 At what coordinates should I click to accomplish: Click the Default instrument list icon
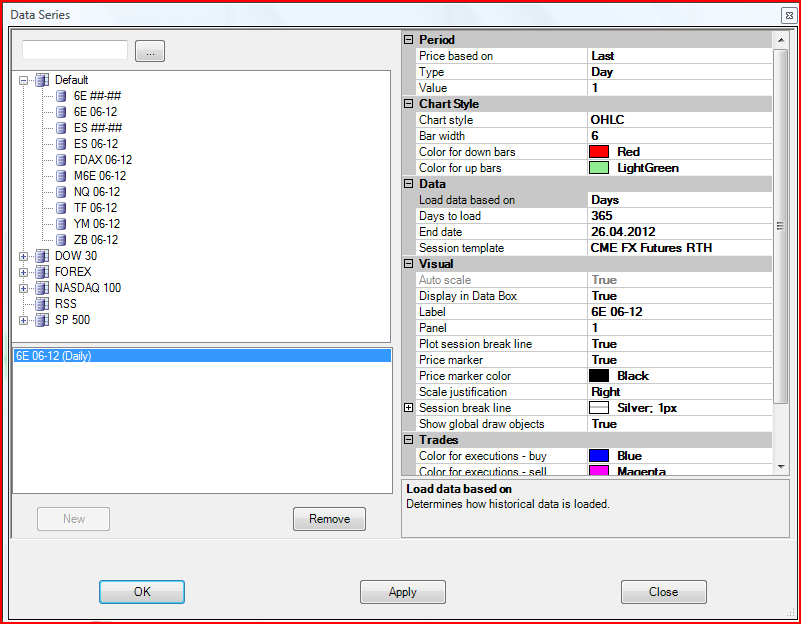click(42, 80)
